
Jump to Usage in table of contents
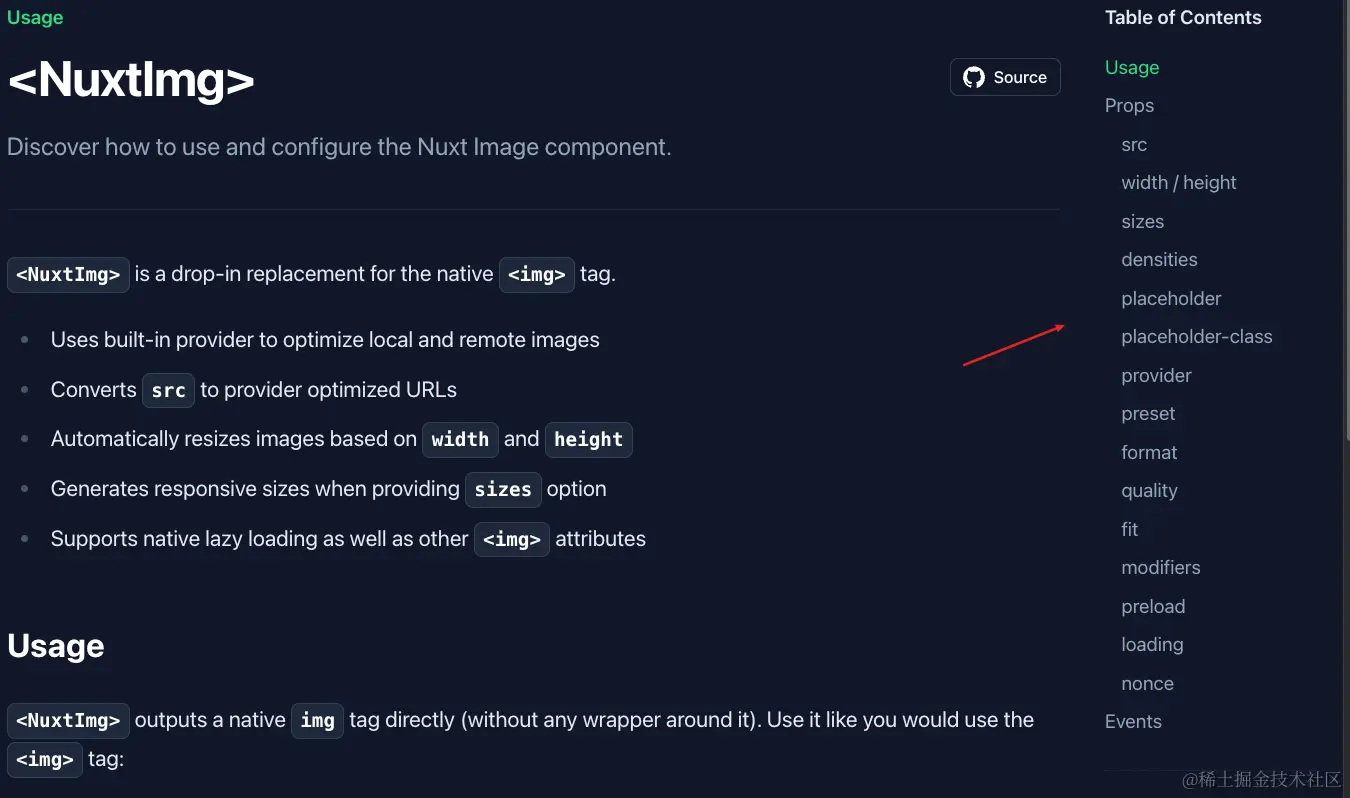[1132, 67]
